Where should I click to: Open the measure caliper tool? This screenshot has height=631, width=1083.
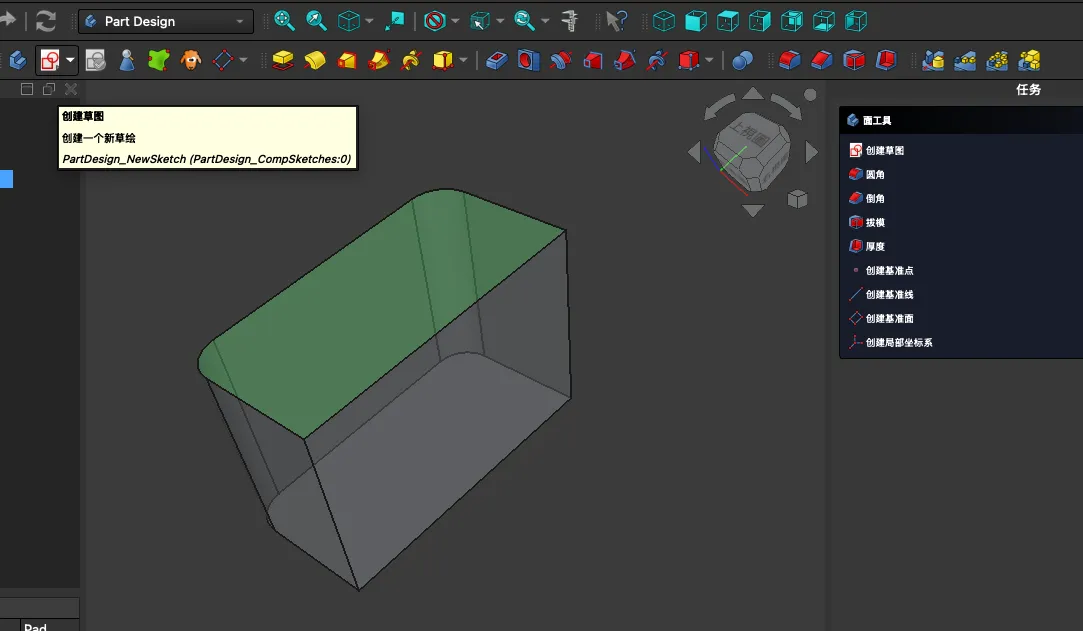pyautogui.click(x=570, y=21)
